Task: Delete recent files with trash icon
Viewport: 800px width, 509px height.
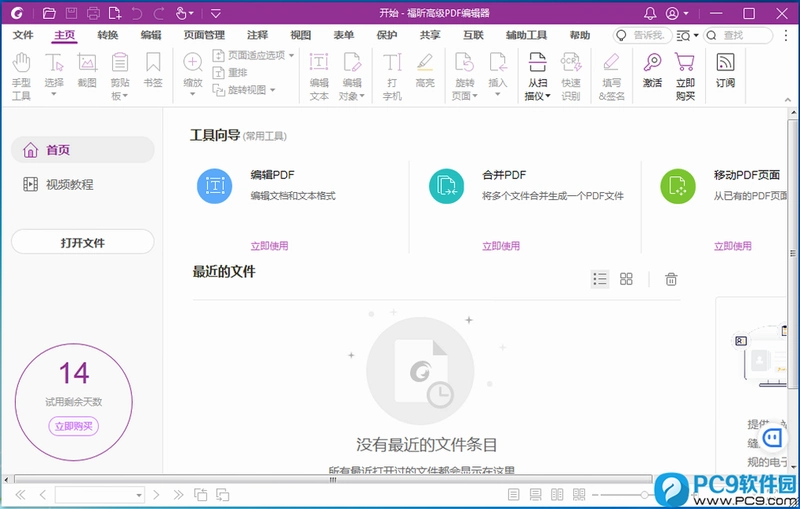Action: tap(671, 279)
